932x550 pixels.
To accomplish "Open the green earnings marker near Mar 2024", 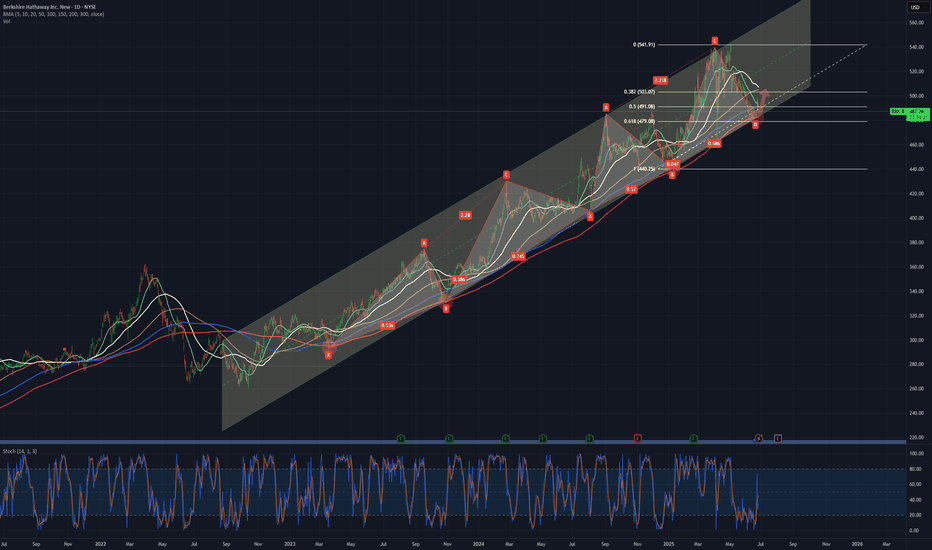I will [x=505, y=438].
